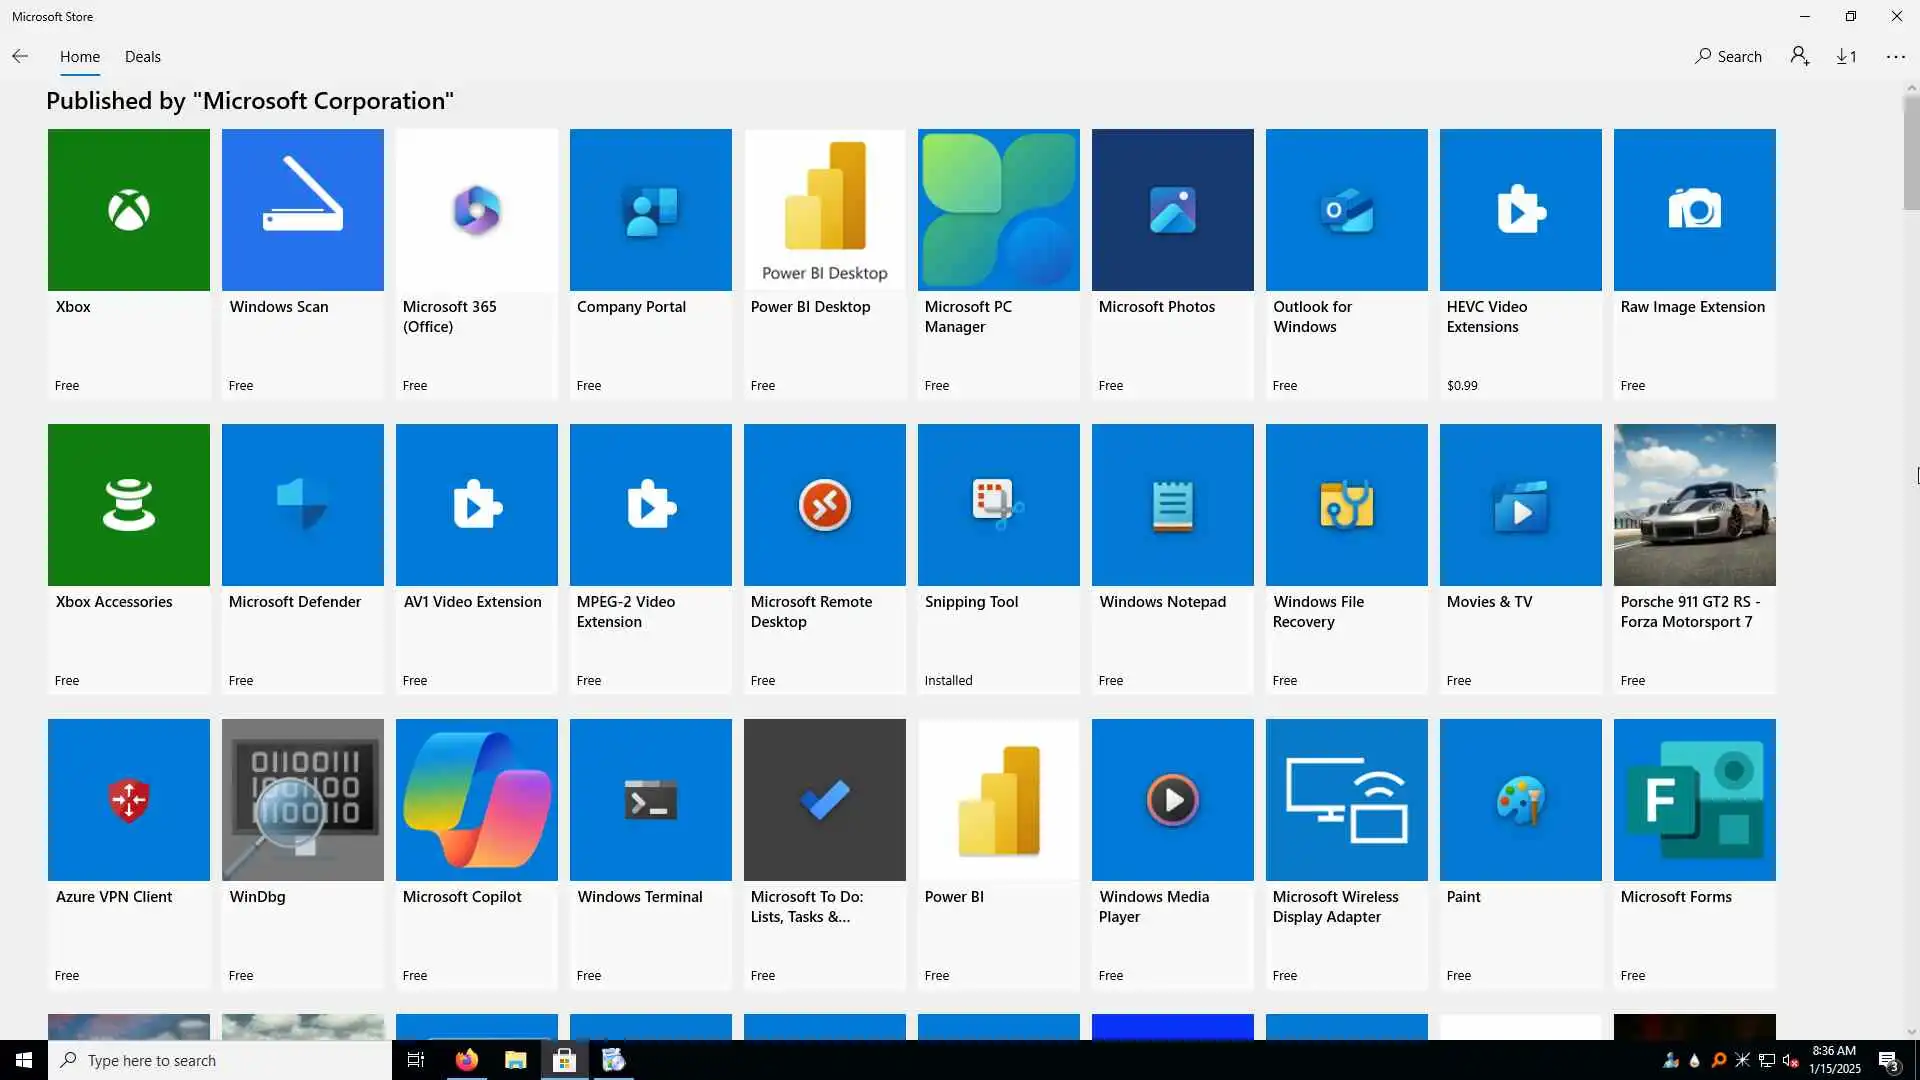Select the Microsoft Remote Desktop icon
The width and height of the screenshot is (1920, 1080).
(x=824, y=505)
